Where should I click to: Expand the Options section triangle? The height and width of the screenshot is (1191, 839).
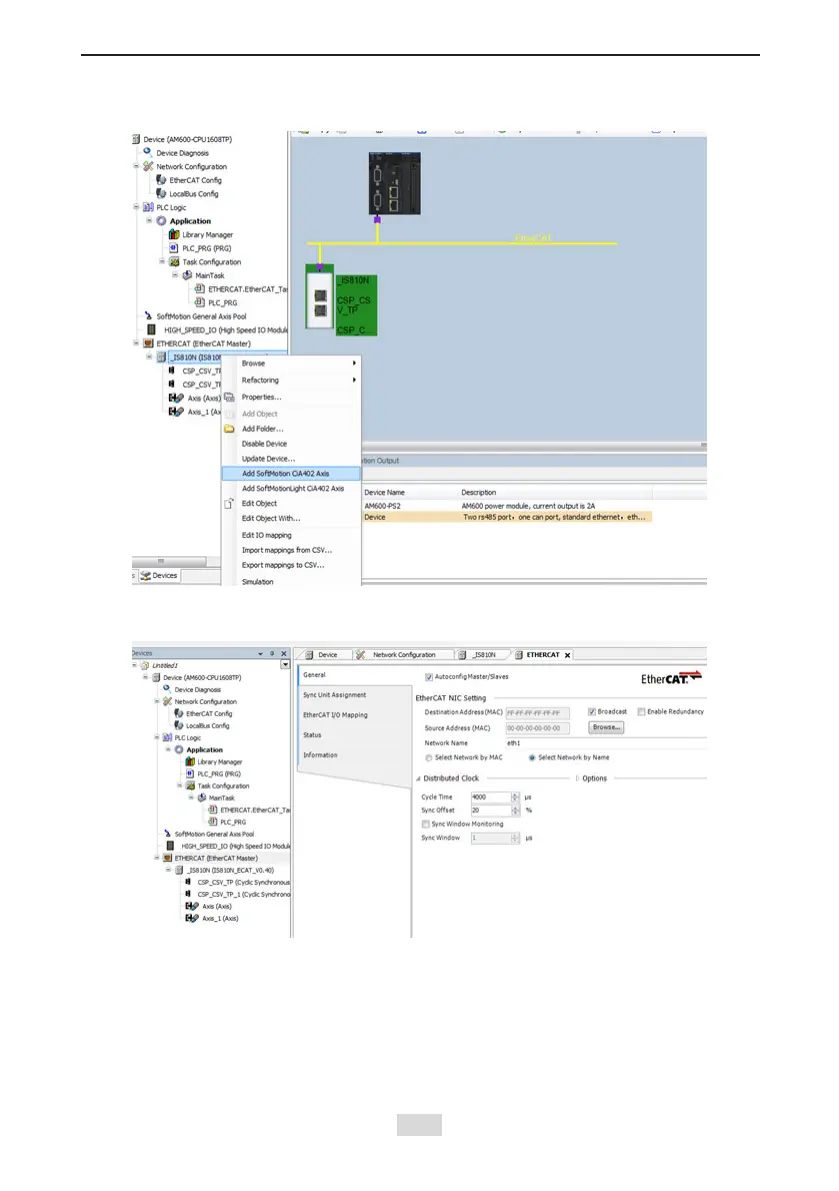pos(577,779)
